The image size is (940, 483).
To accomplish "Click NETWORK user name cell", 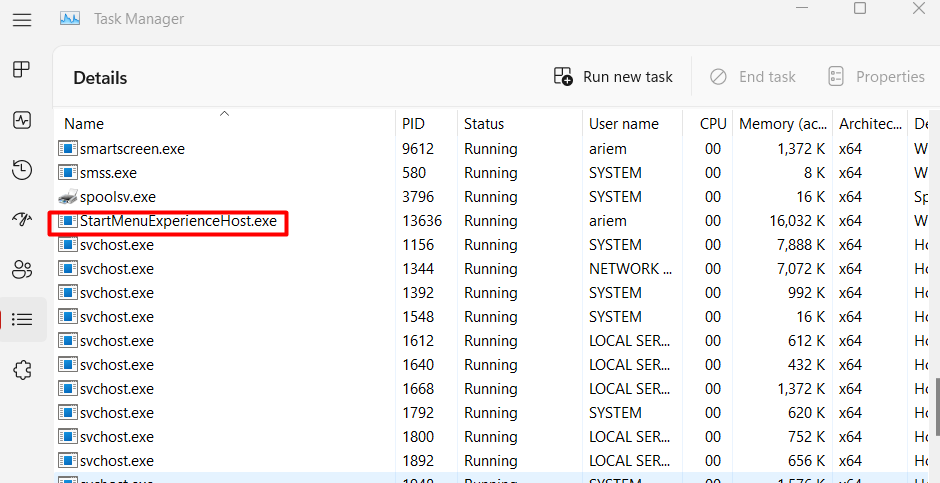I will pyautogui.click(x=630, y=268).
